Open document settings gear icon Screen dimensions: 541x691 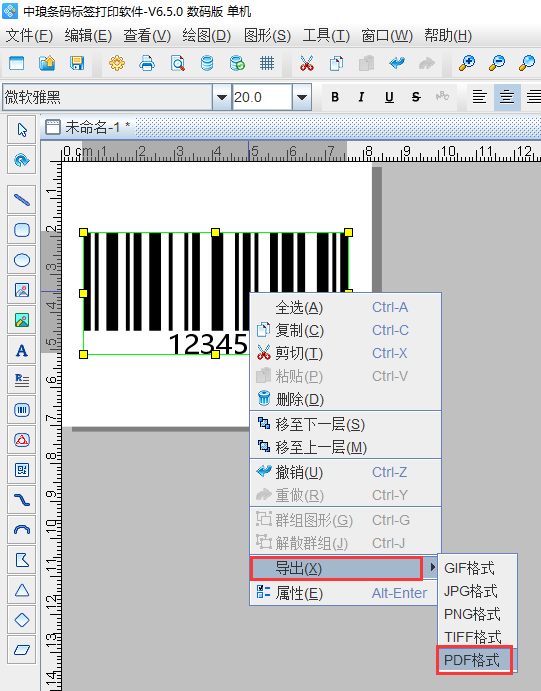[117, 63]
